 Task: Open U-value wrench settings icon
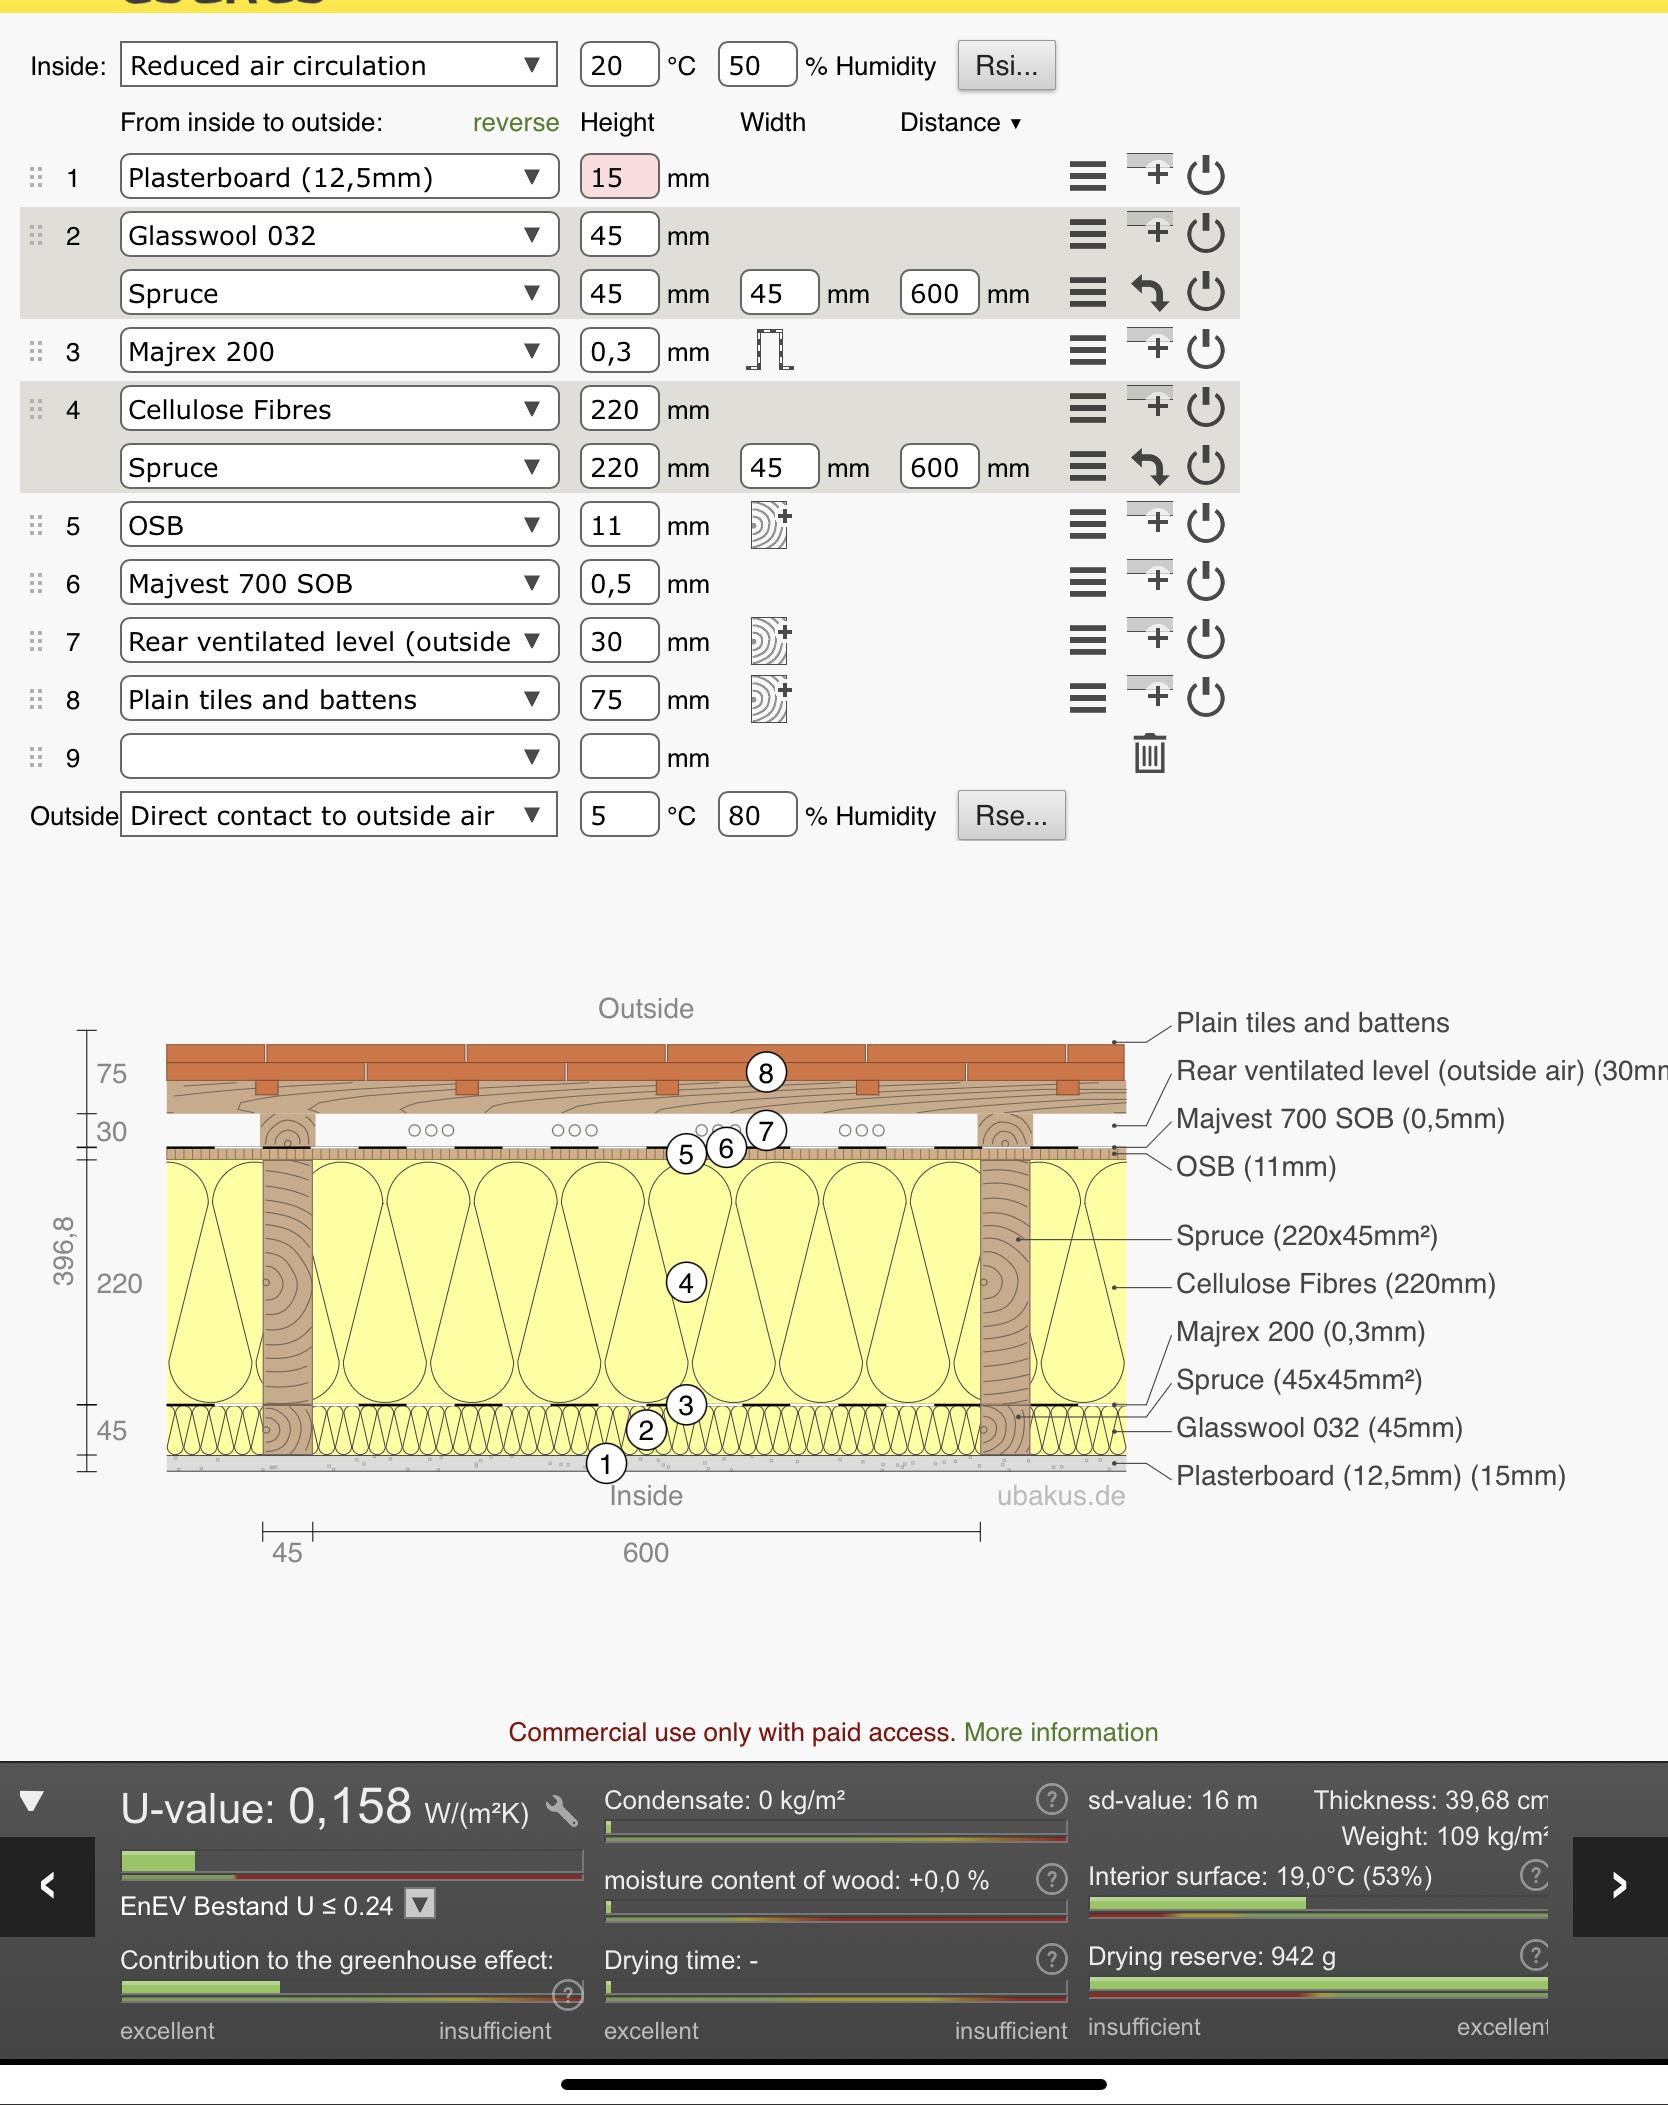coord(562,1811)
